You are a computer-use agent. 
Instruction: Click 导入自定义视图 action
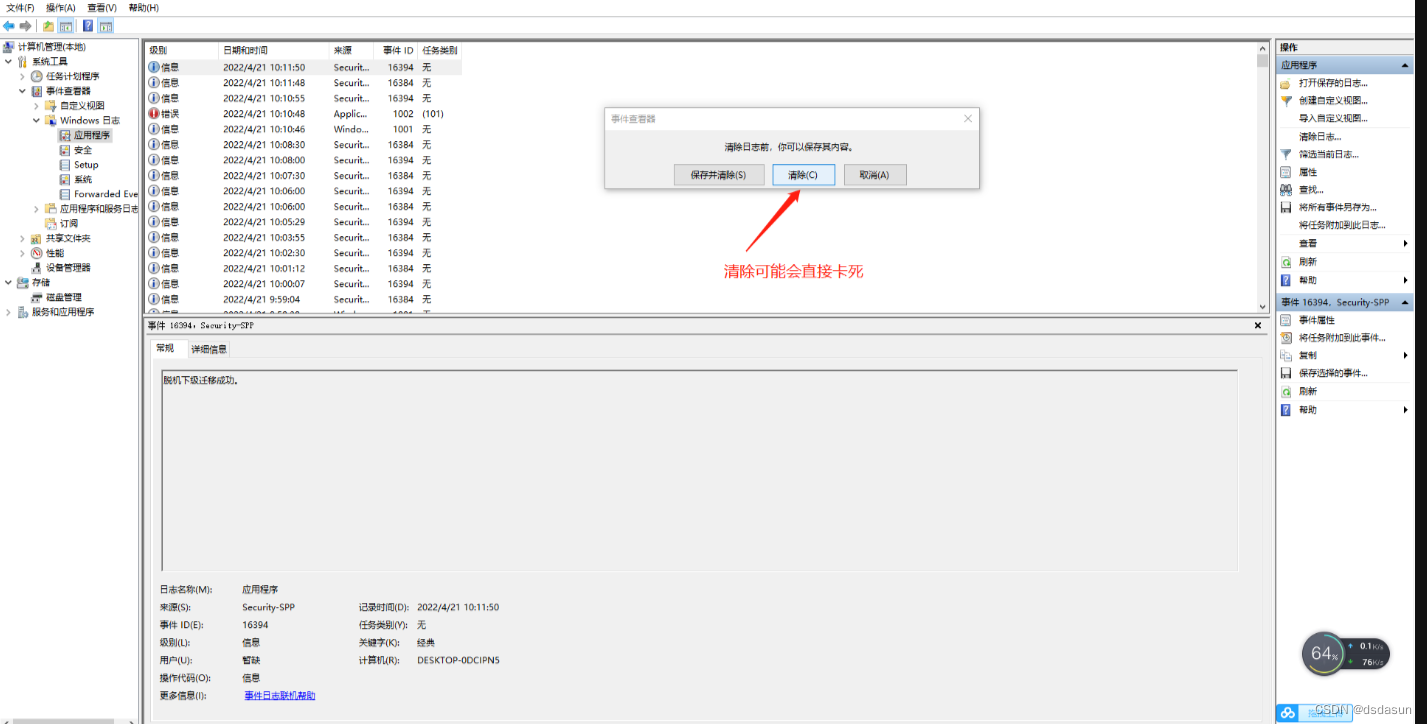tap(1333, 118)
